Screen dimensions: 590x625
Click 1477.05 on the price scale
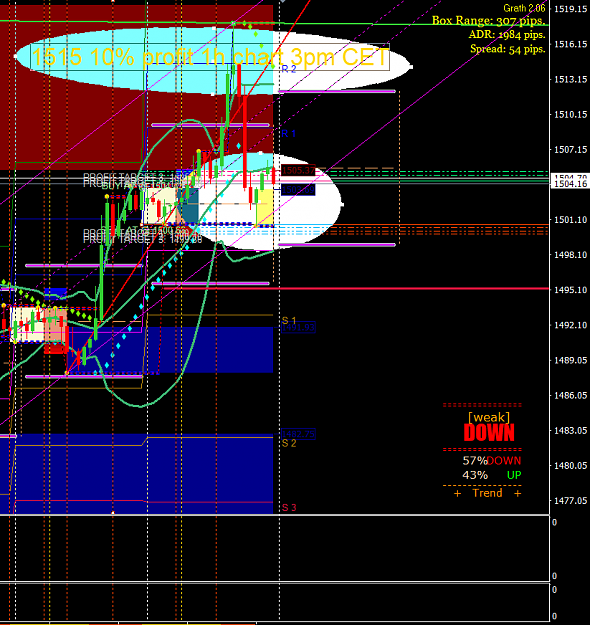[570, 501]
